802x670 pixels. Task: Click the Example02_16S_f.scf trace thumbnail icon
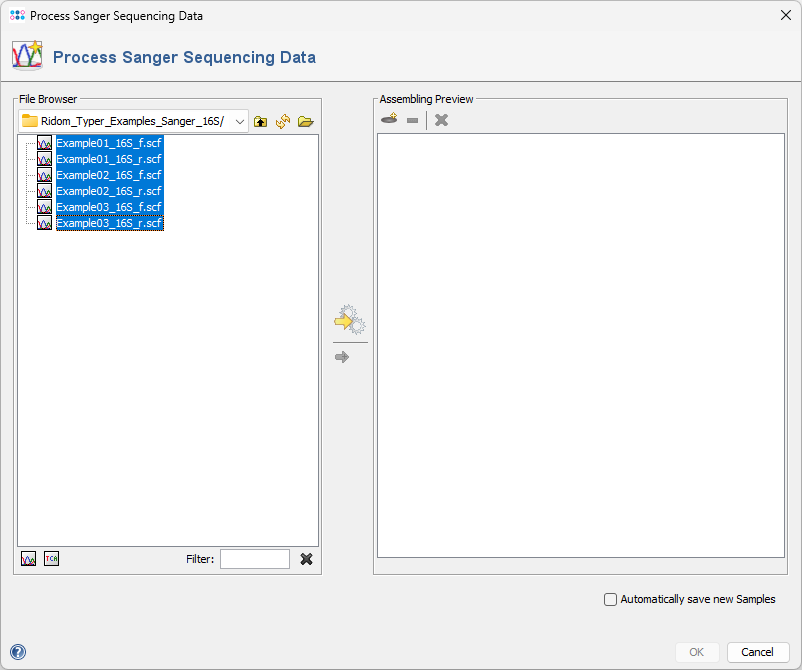[x=44, y=175]
